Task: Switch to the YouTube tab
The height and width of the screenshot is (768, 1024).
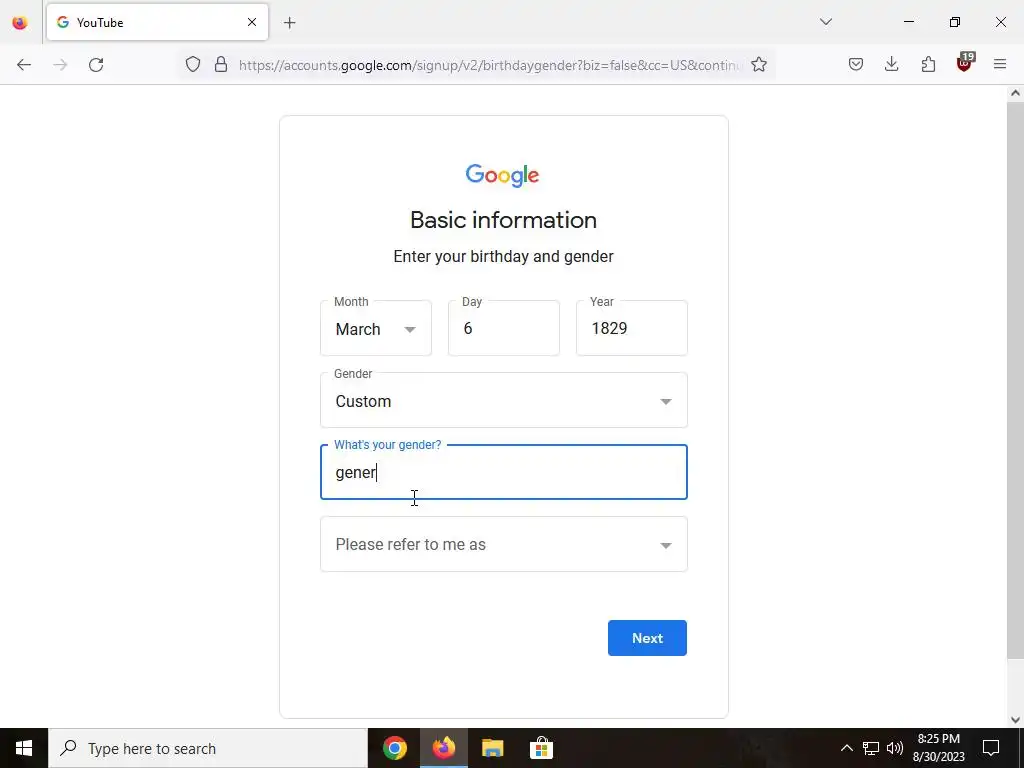Action: [157, 22]
